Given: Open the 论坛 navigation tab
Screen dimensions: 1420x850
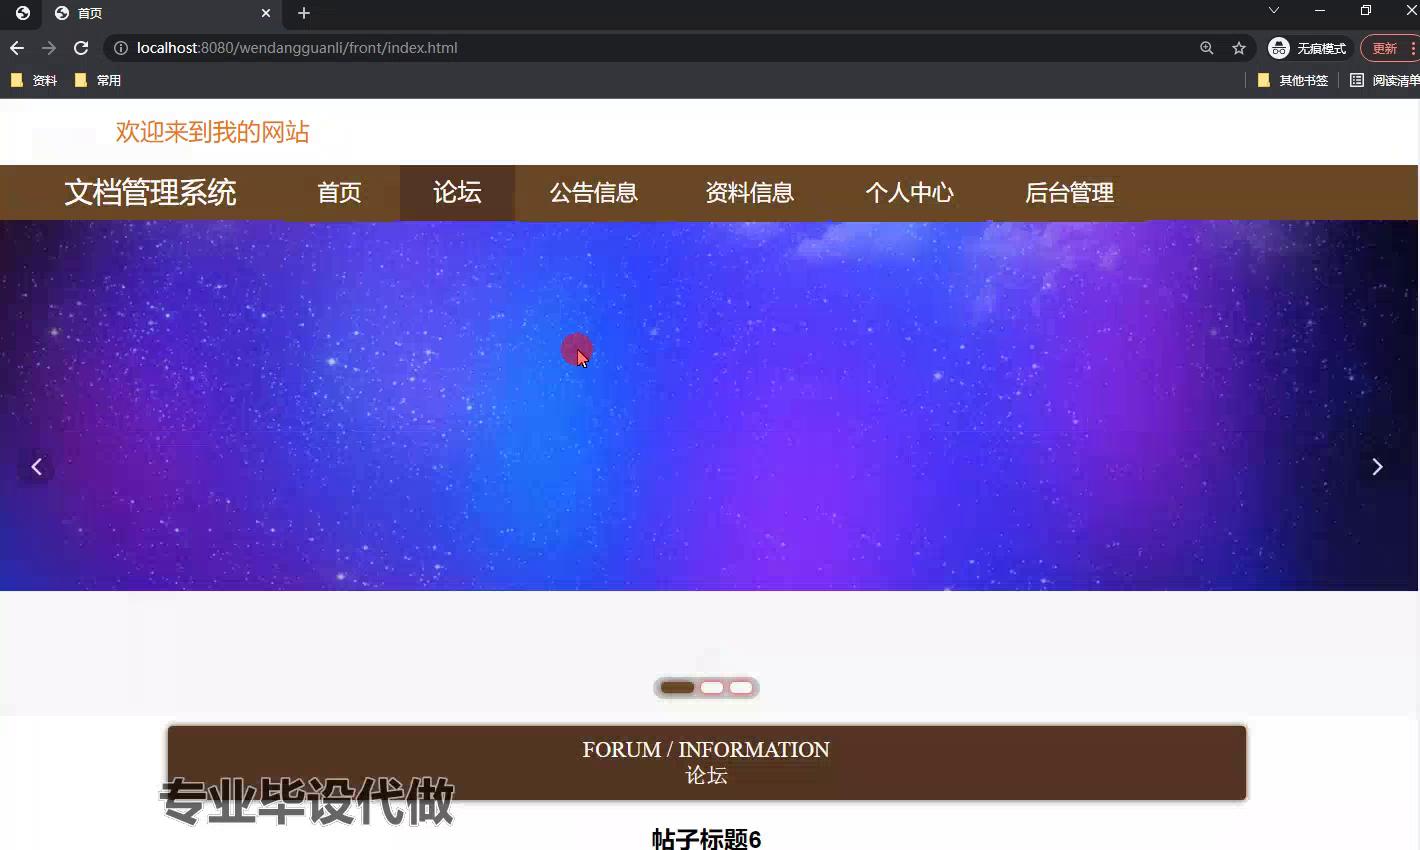Looking at the screenshot, I should pos(457,193).
